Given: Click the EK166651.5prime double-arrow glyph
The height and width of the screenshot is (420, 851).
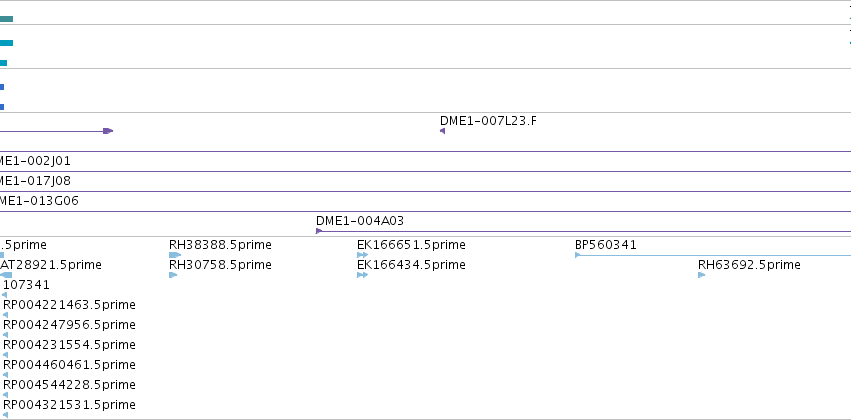Looking at the screenshot, I should 363,255.
